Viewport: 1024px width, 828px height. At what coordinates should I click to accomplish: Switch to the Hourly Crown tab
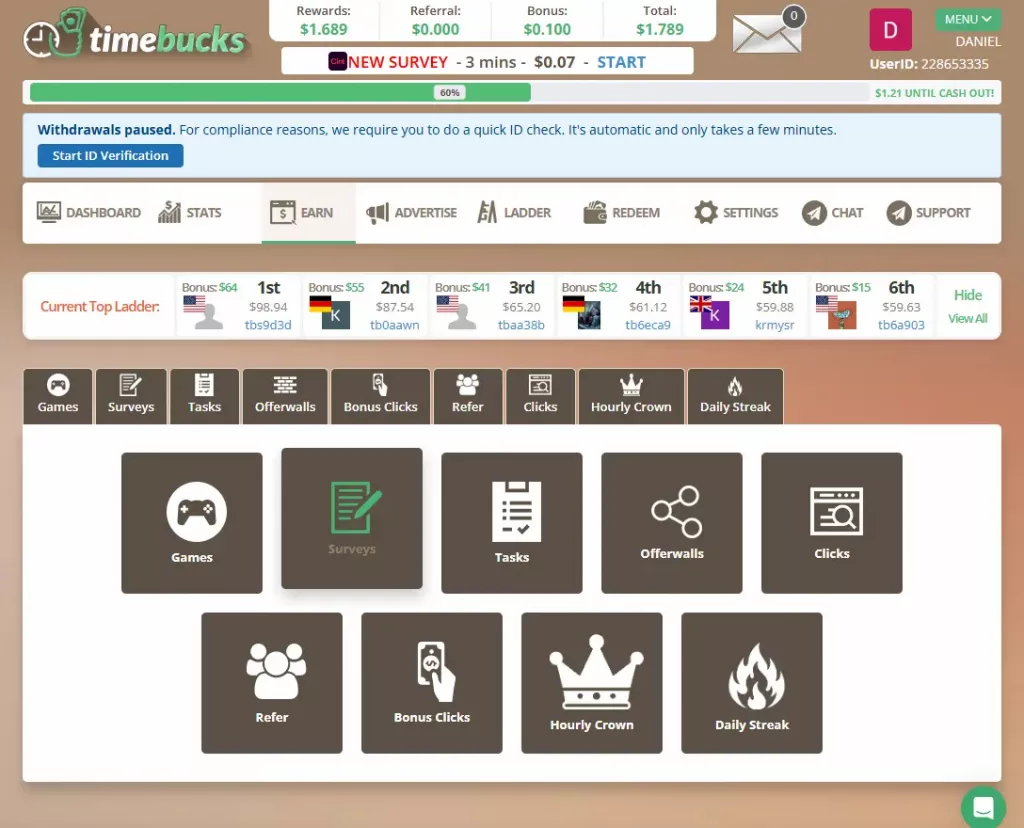pyautogui.click(x=631, y=396)
